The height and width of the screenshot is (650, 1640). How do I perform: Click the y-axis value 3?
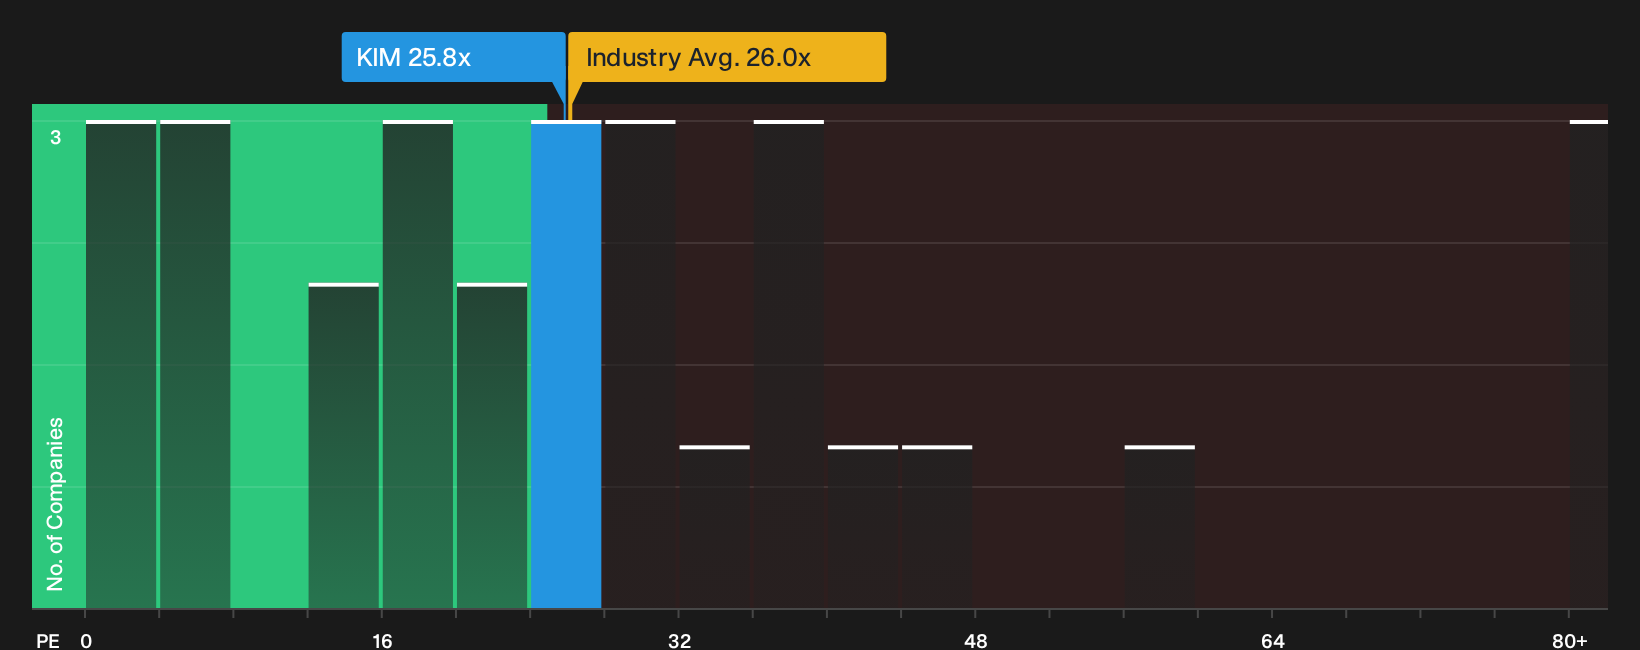pos(56,137)
